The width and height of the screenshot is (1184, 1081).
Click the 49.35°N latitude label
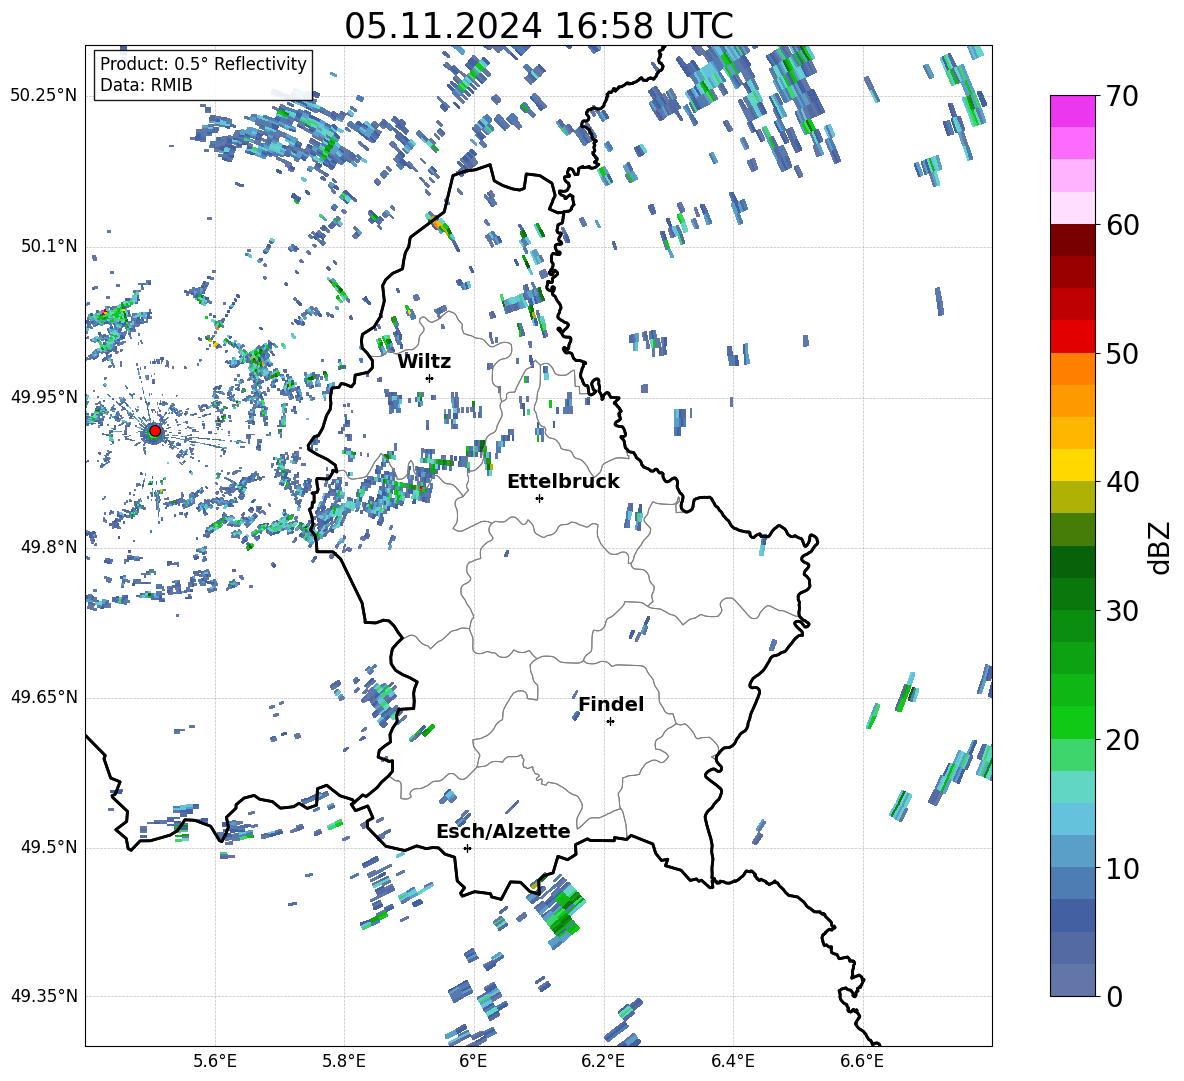(x=44, y=996)
